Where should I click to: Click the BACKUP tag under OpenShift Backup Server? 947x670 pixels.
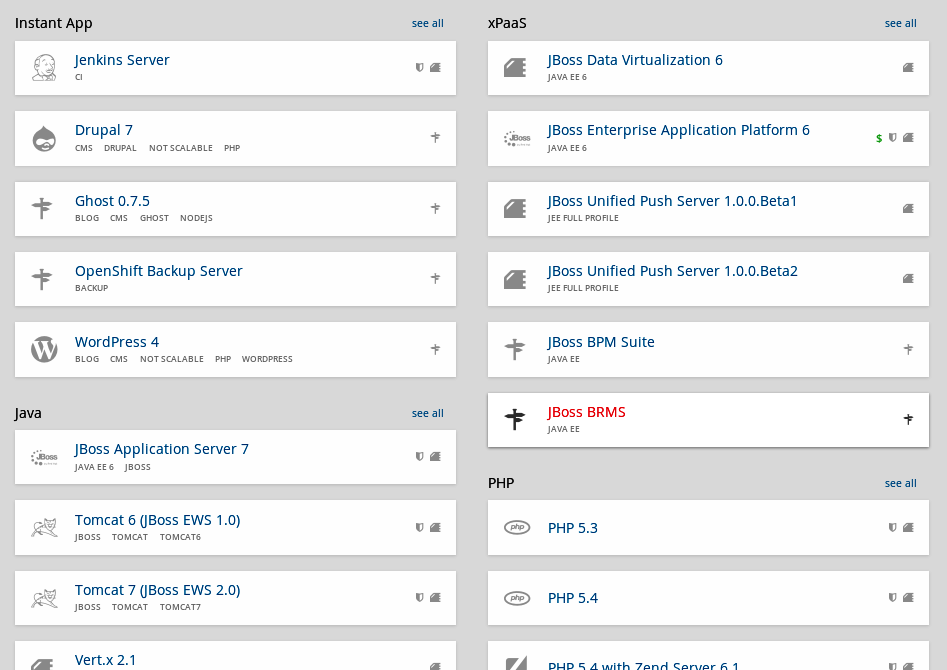point(91,288)
